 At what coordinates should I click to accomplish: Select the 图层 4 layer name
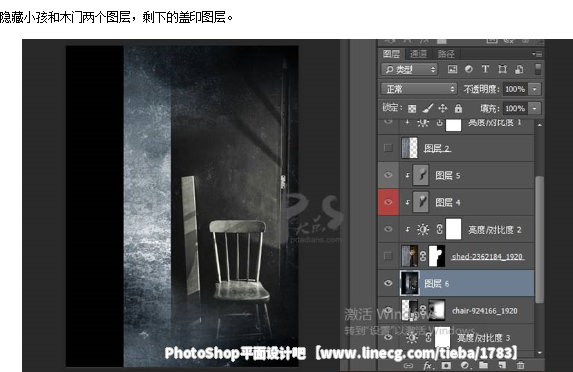tap(448, 202)
